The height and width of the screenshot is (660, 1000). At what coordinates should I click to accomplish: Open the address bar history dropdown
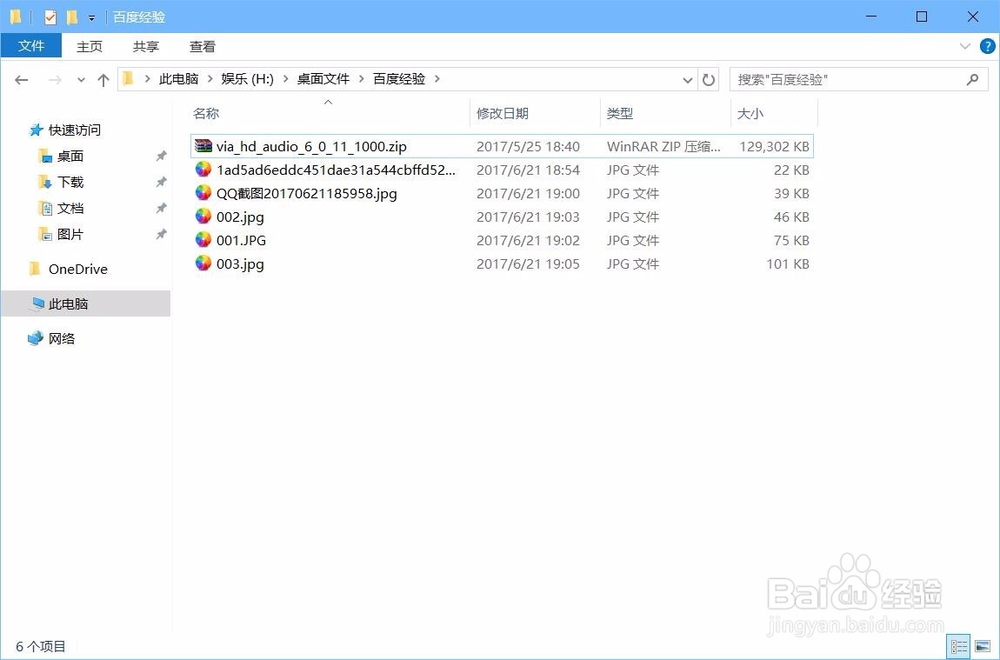(x=687, y=78)
